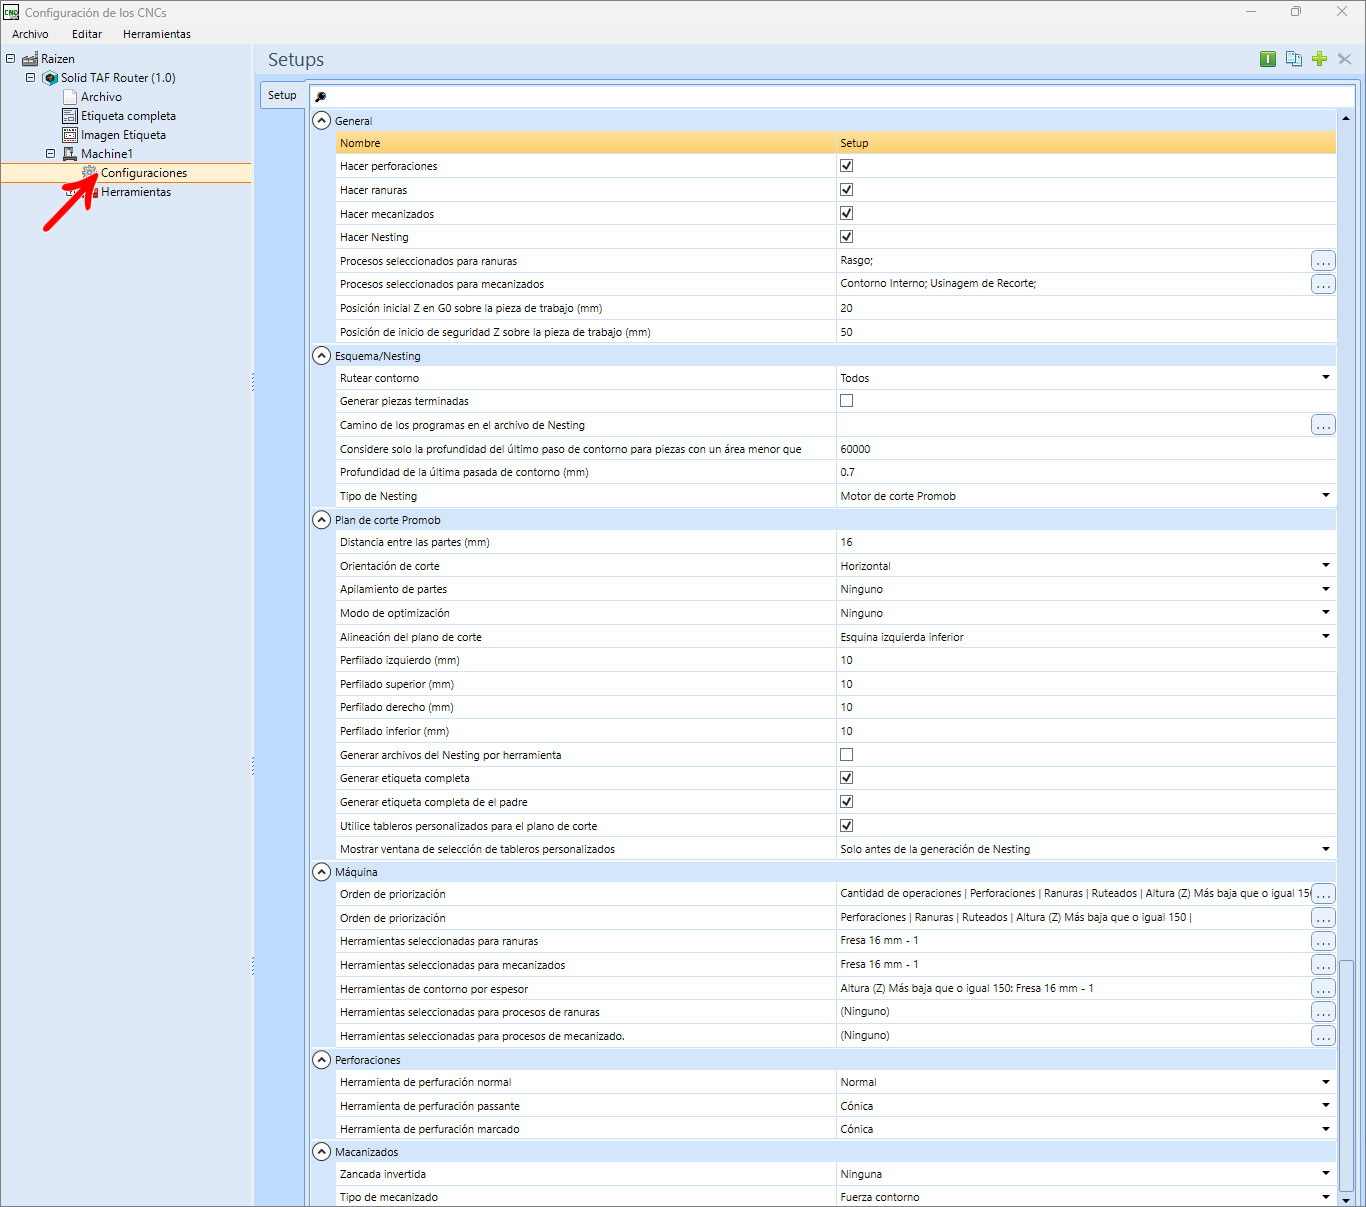
Task: Disable Hacer mecanizados checkbox
Action: (x=847, y=213)
